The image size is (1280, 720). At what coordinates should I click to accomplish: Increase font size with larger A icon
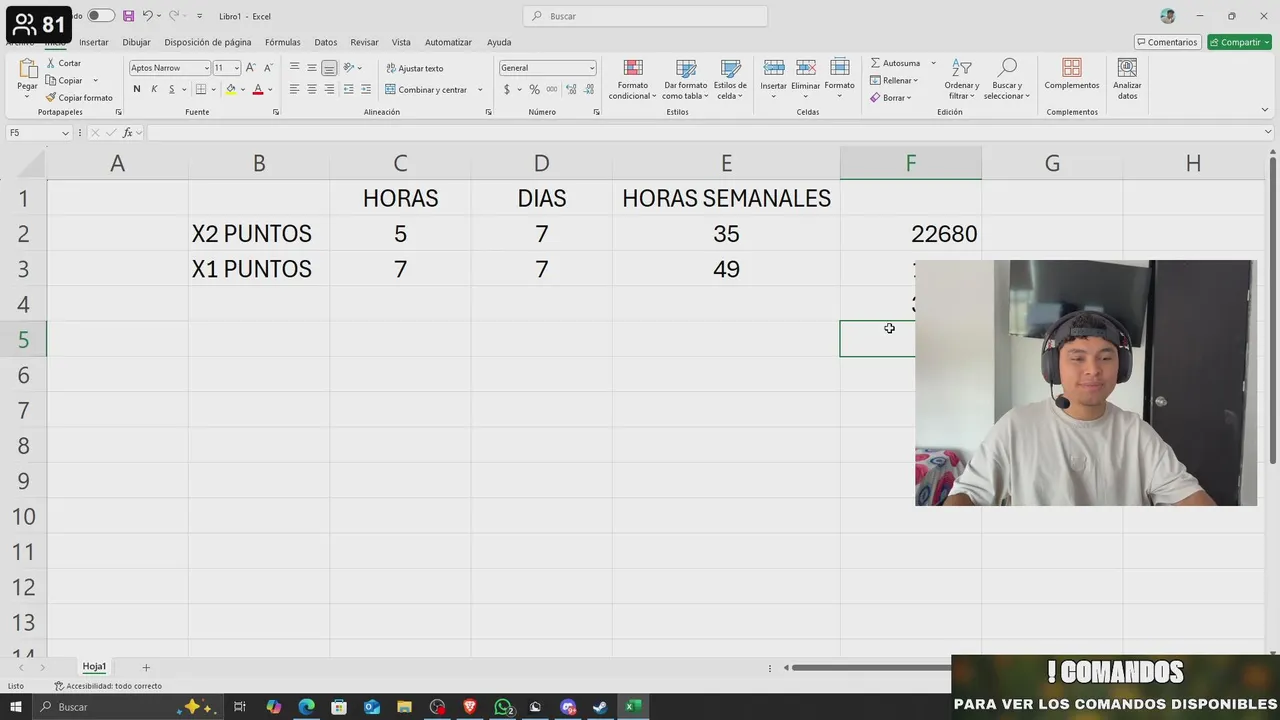click(251, 68)
